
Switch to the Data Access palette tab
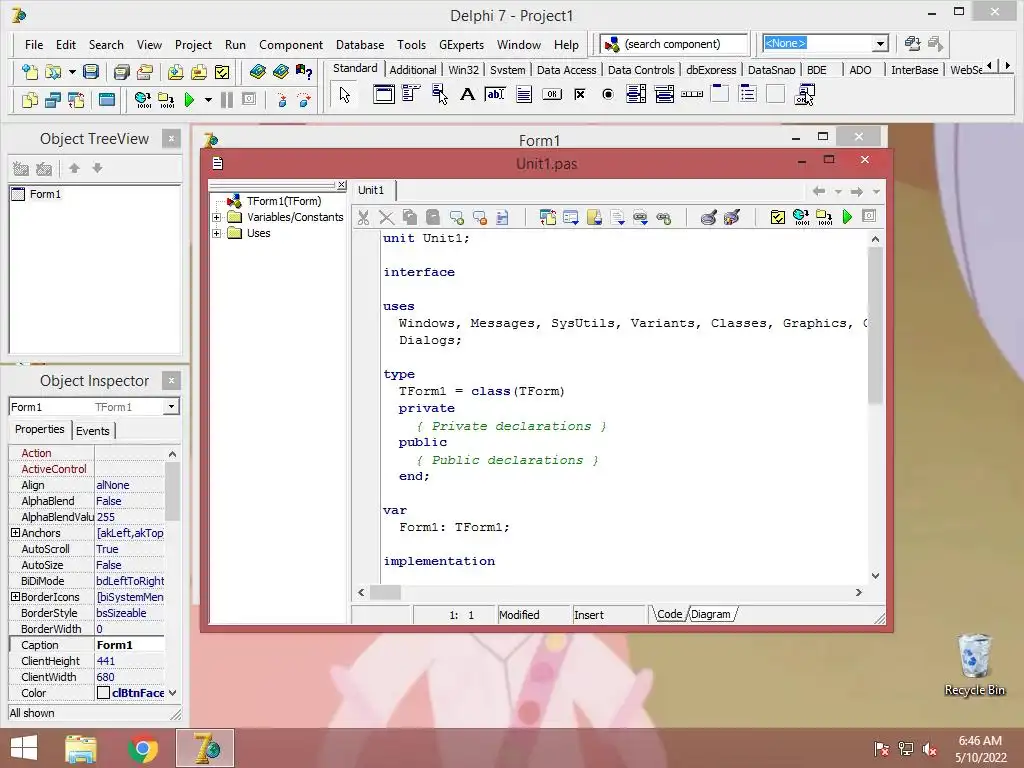[566, 70]
